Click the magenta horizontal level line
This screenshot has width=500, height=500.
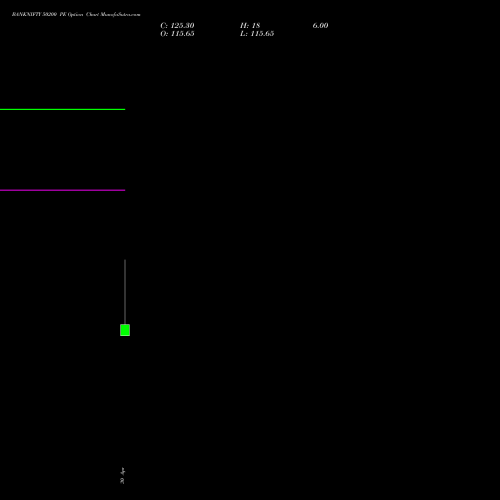(62, 190)
